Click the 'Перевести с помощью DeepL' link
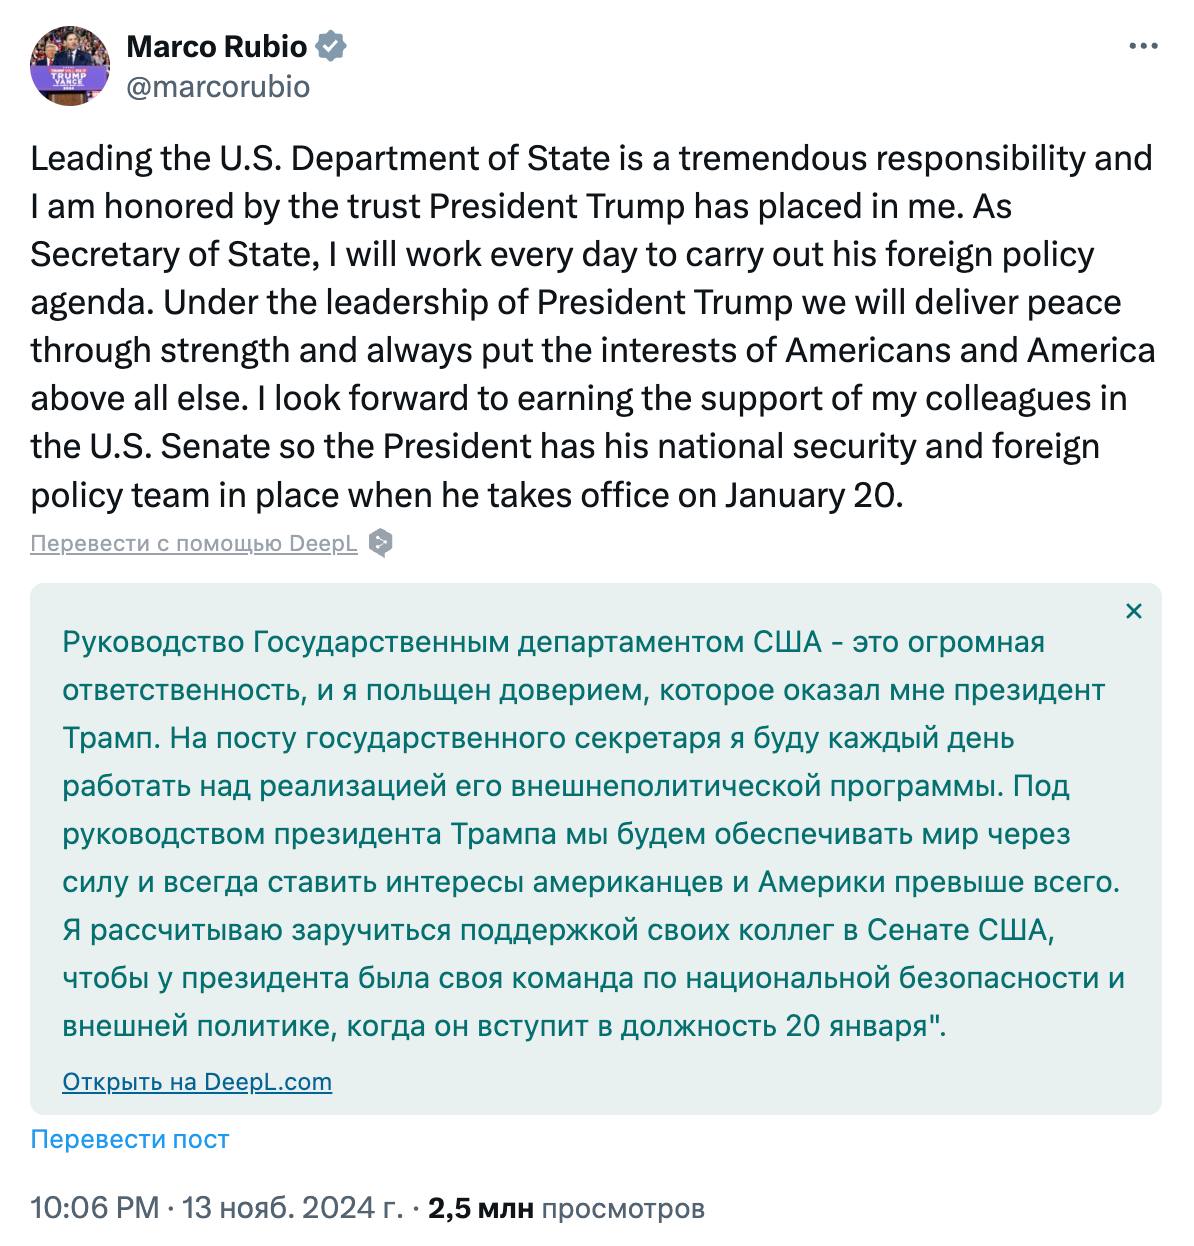 [194, 543]
